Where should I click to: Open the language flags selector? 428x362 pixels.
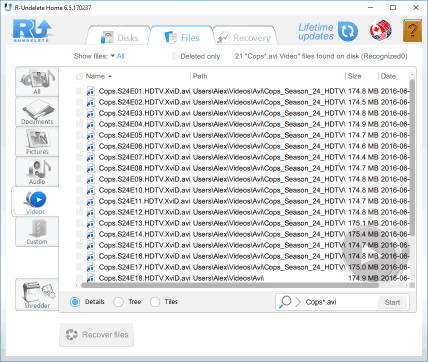point(381,31)
